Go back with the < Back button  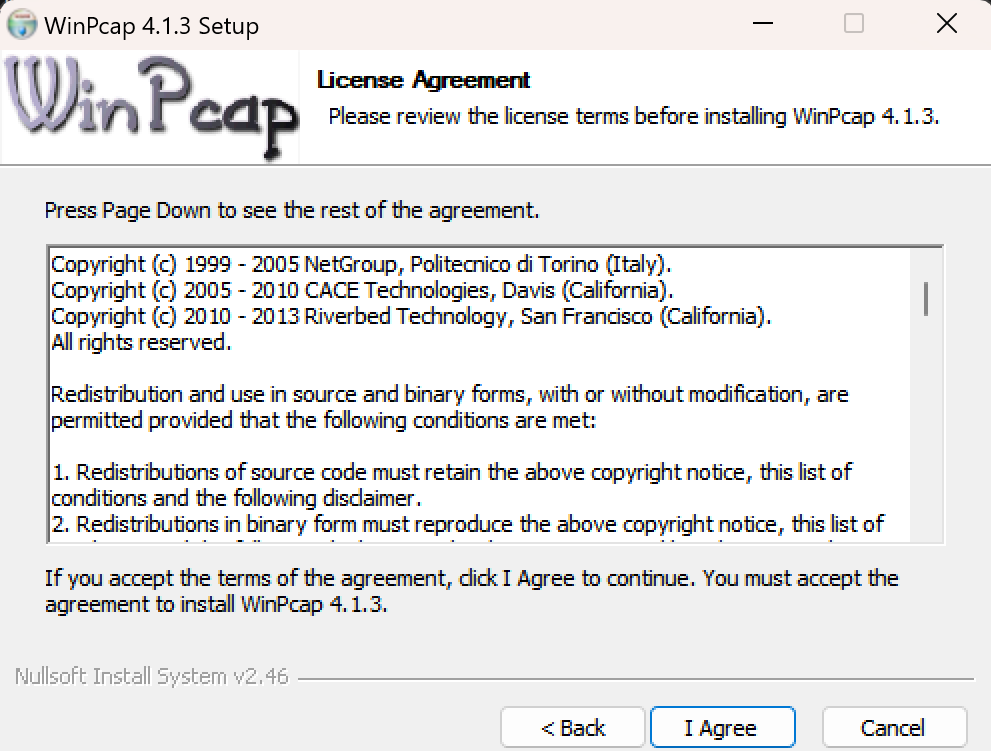pyautogui.click(x=573, y=727)
